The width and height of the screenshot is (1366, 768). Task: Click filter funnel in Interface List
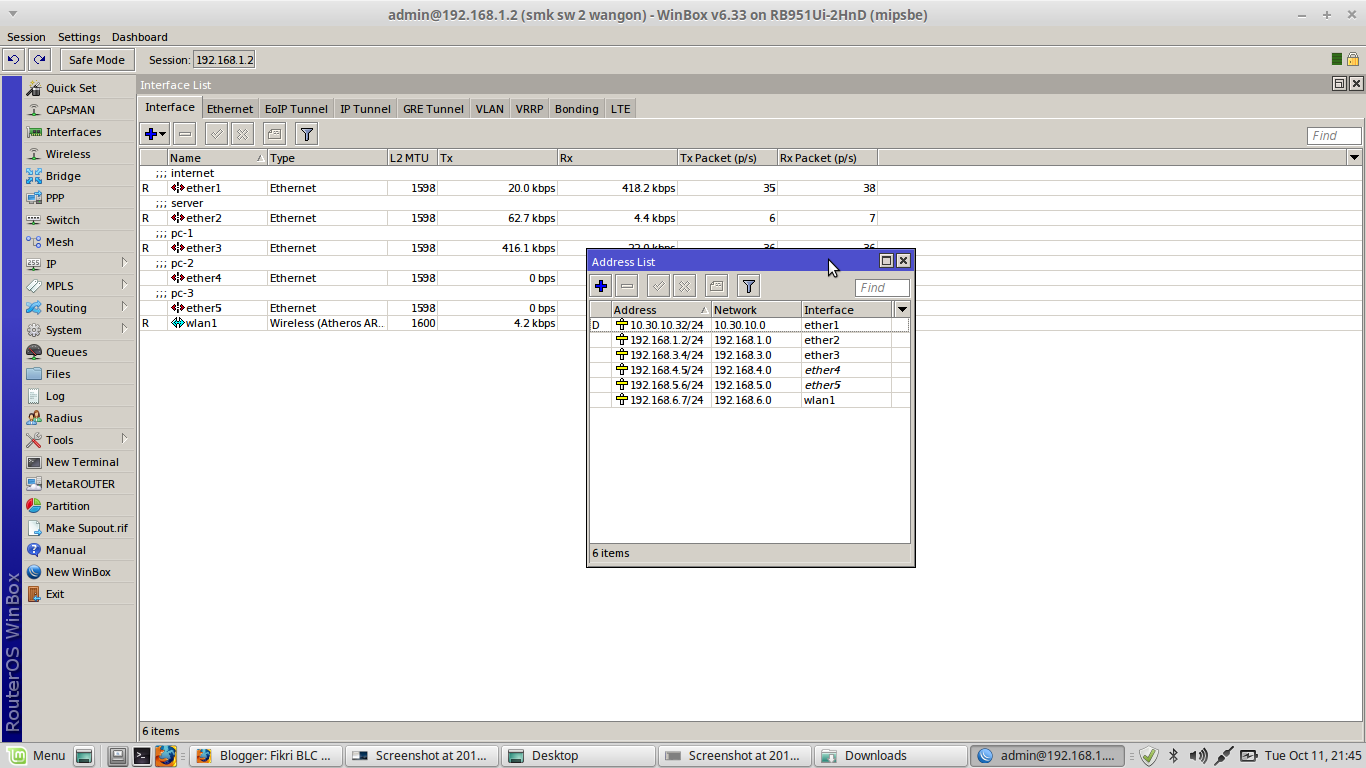tap(307, 134)
